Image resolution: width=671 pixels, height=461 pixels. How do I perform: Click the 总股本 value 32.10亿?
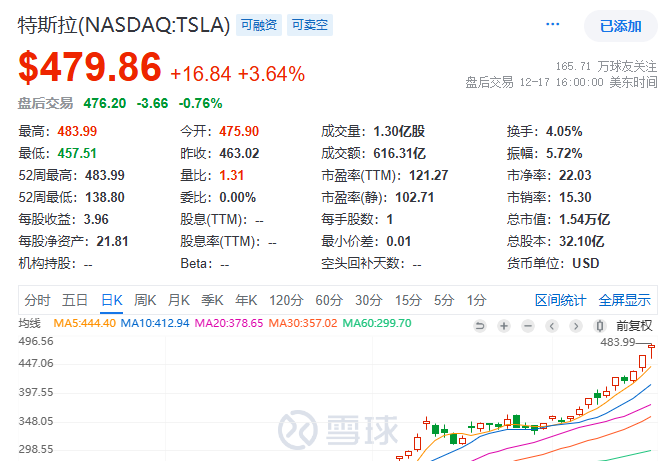[x=582, y=241]
